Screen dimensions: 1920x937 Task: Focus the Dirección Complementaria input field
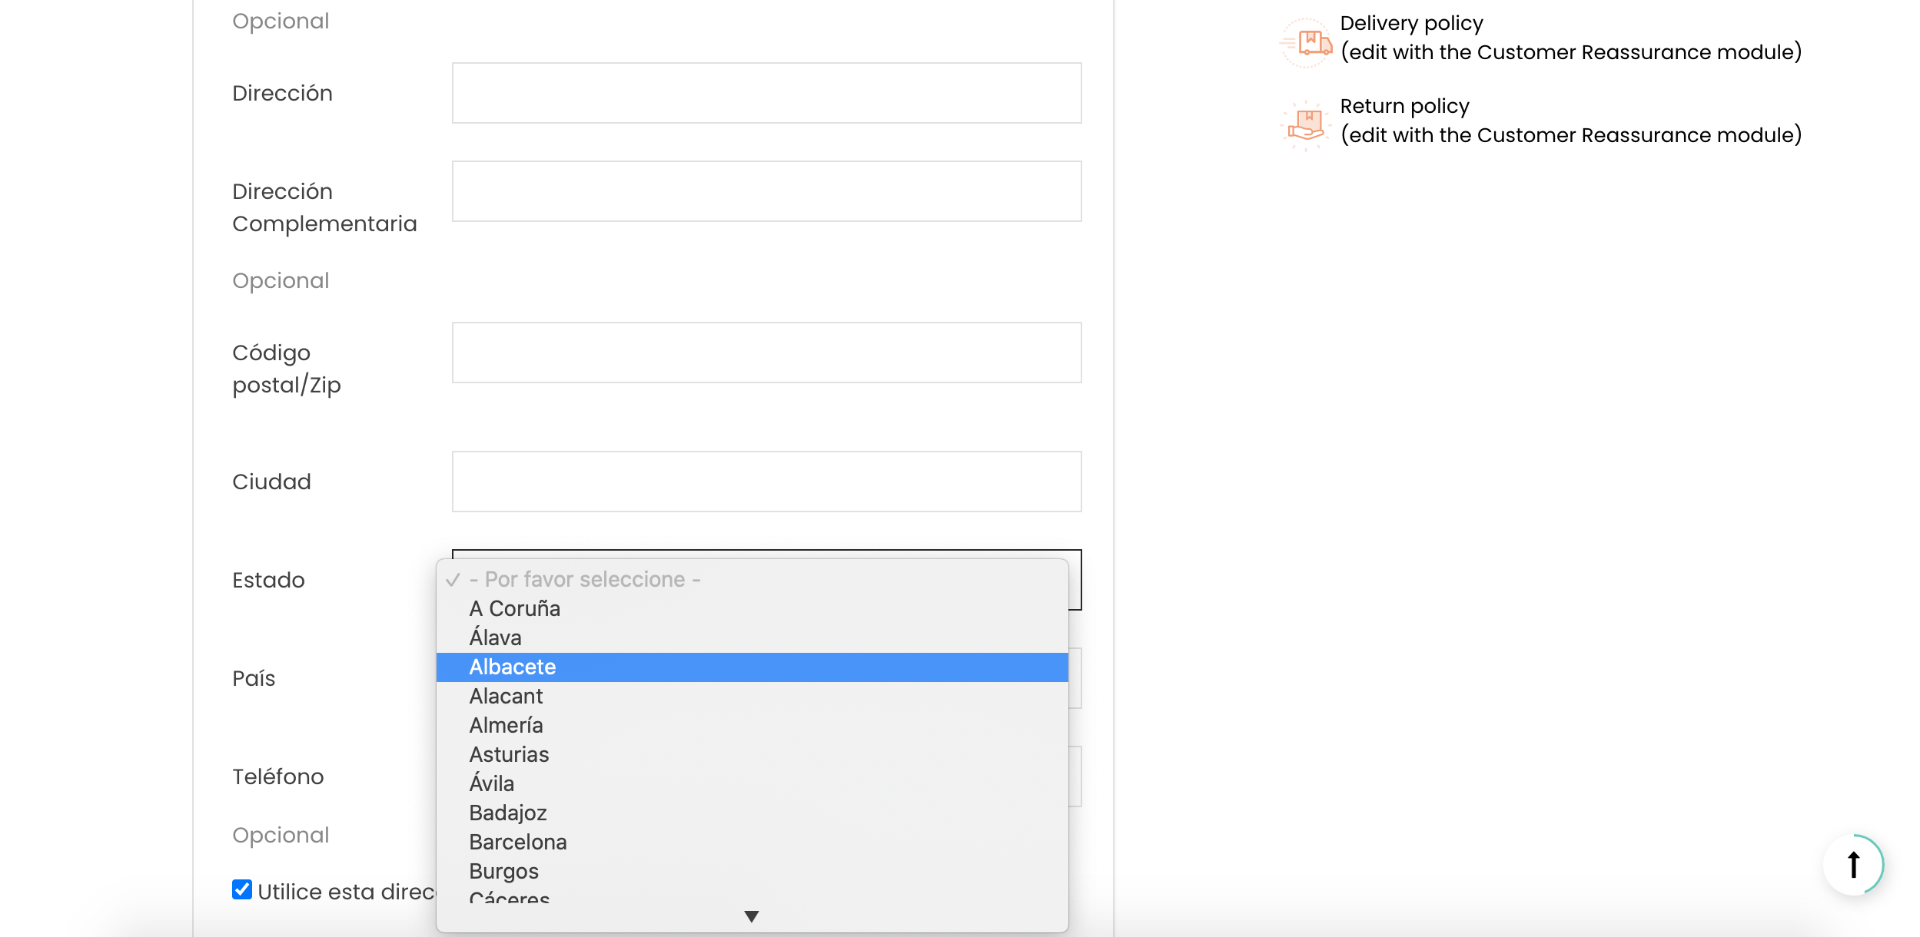coord(767,191)
